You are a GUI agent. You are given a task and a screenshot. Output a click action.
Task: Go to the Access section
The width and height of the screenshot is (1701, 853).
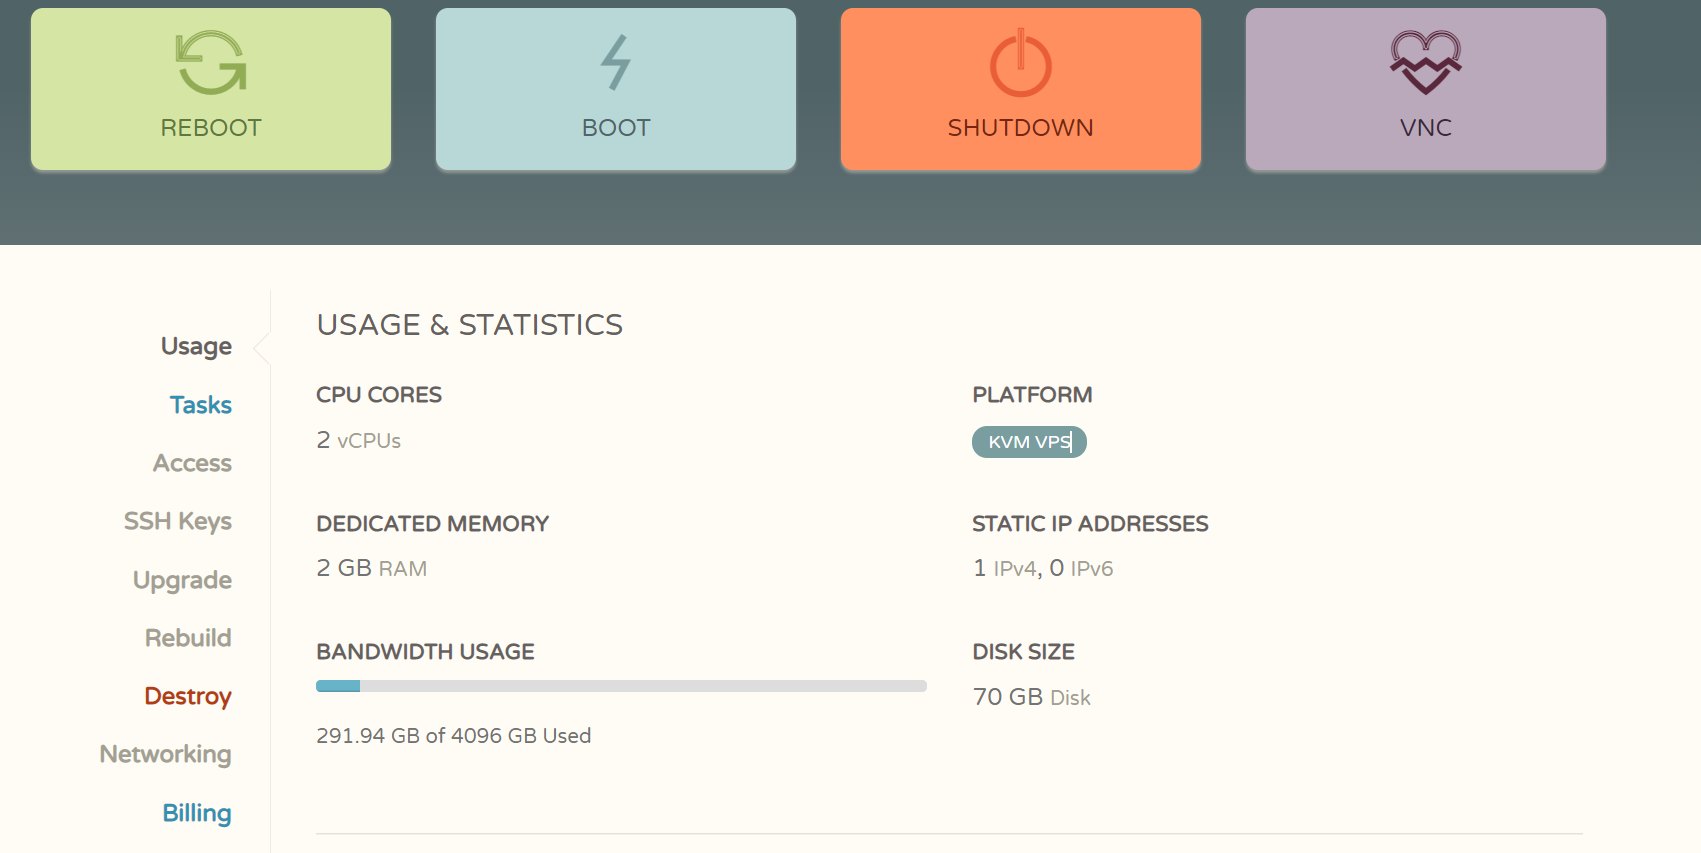pos(192,463)
